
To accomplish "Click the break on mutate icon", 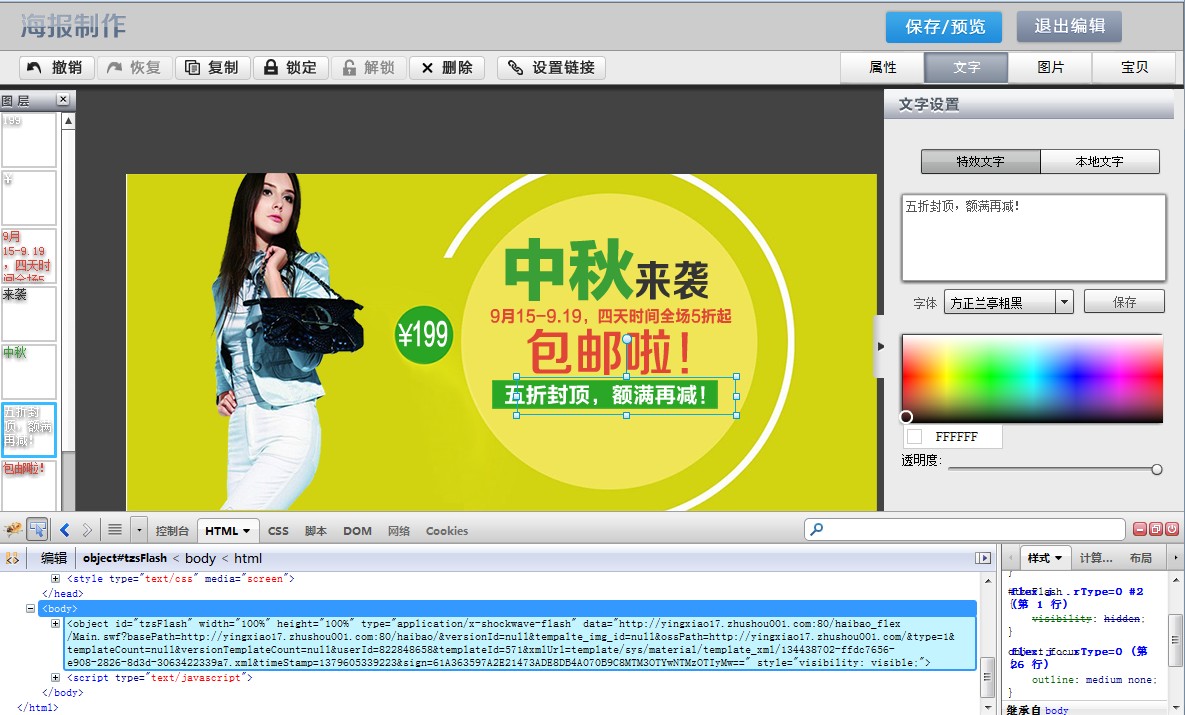I will click(12, 559).
